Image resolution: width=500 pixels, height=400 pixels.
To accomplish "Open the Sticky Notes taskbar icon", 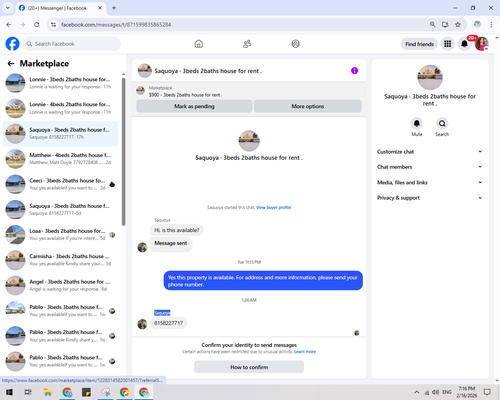I will 86,392.
